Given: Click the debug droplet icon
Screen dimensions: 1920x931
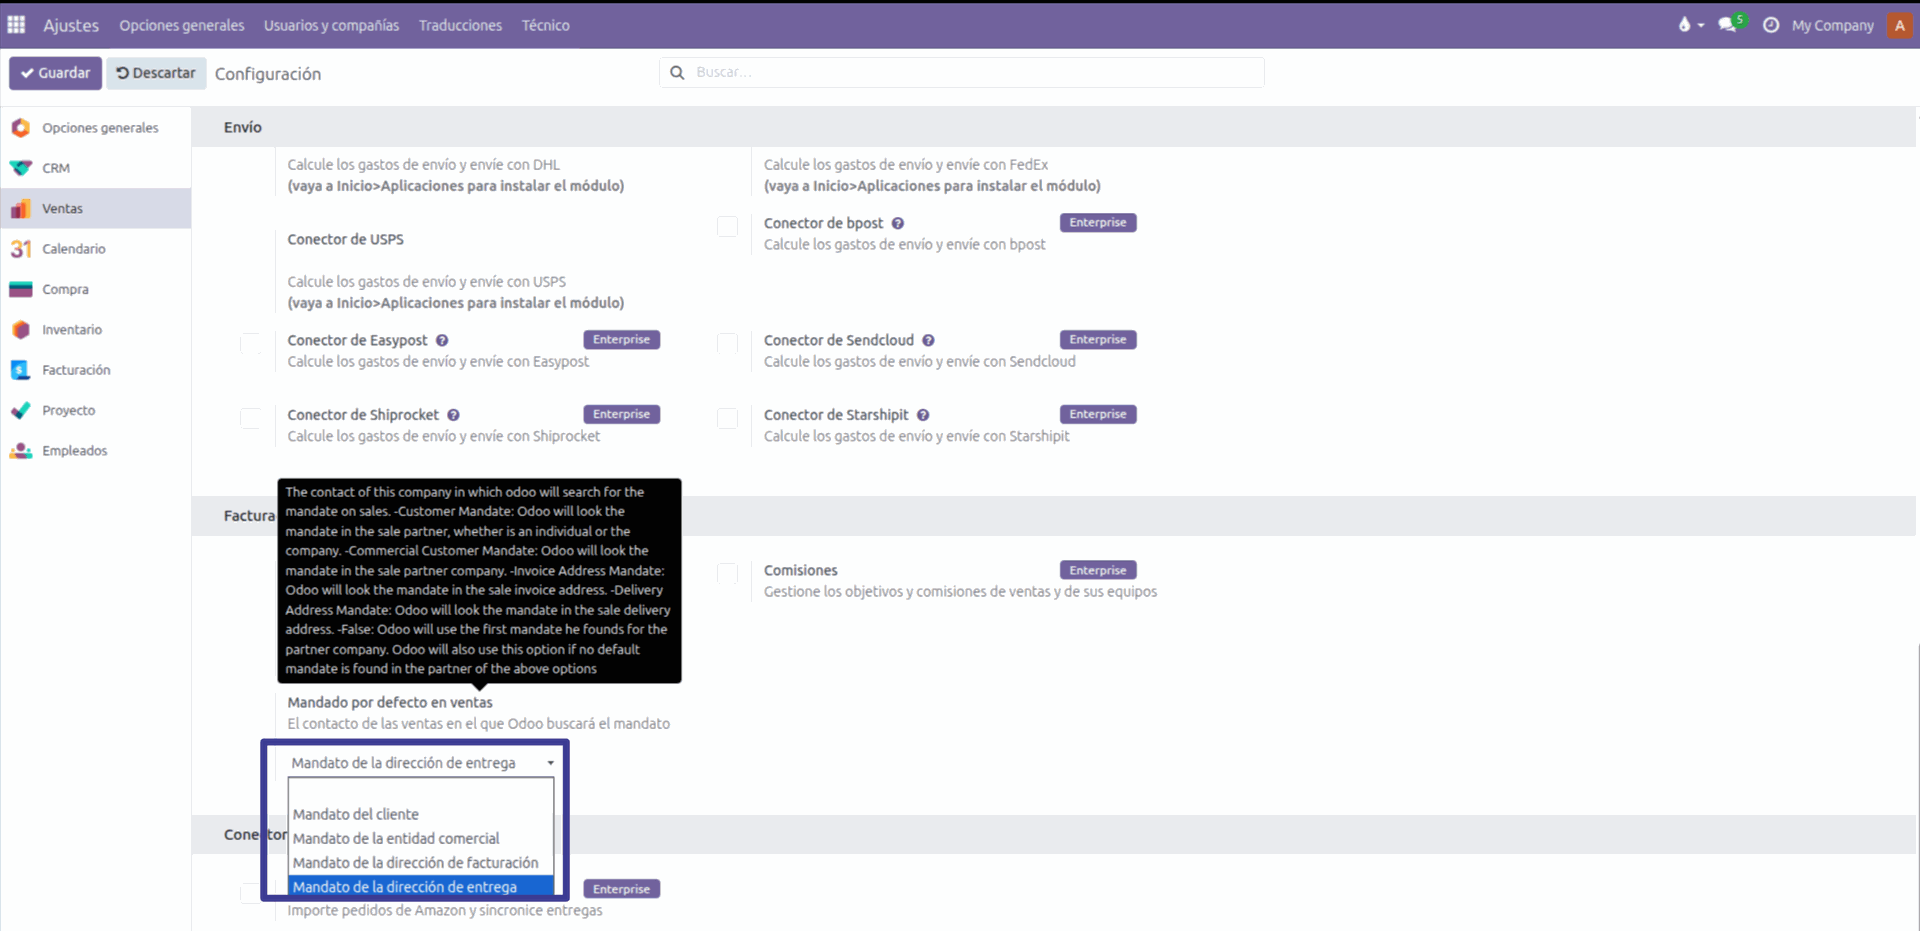Looking at the screenshot, I should click(x=1685, y=25).
